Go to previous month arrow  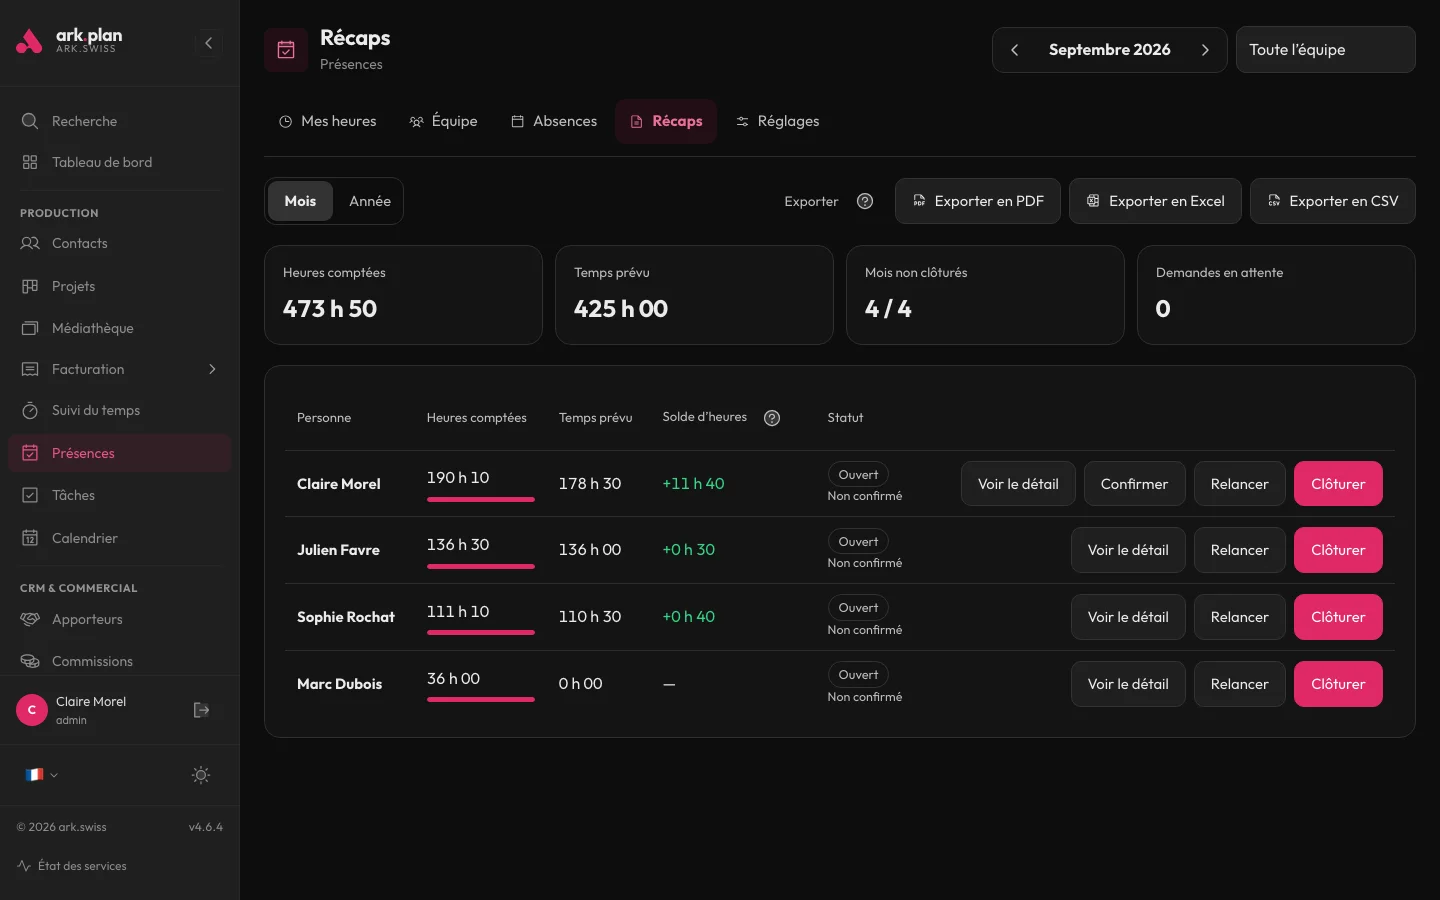(1014, 50)
